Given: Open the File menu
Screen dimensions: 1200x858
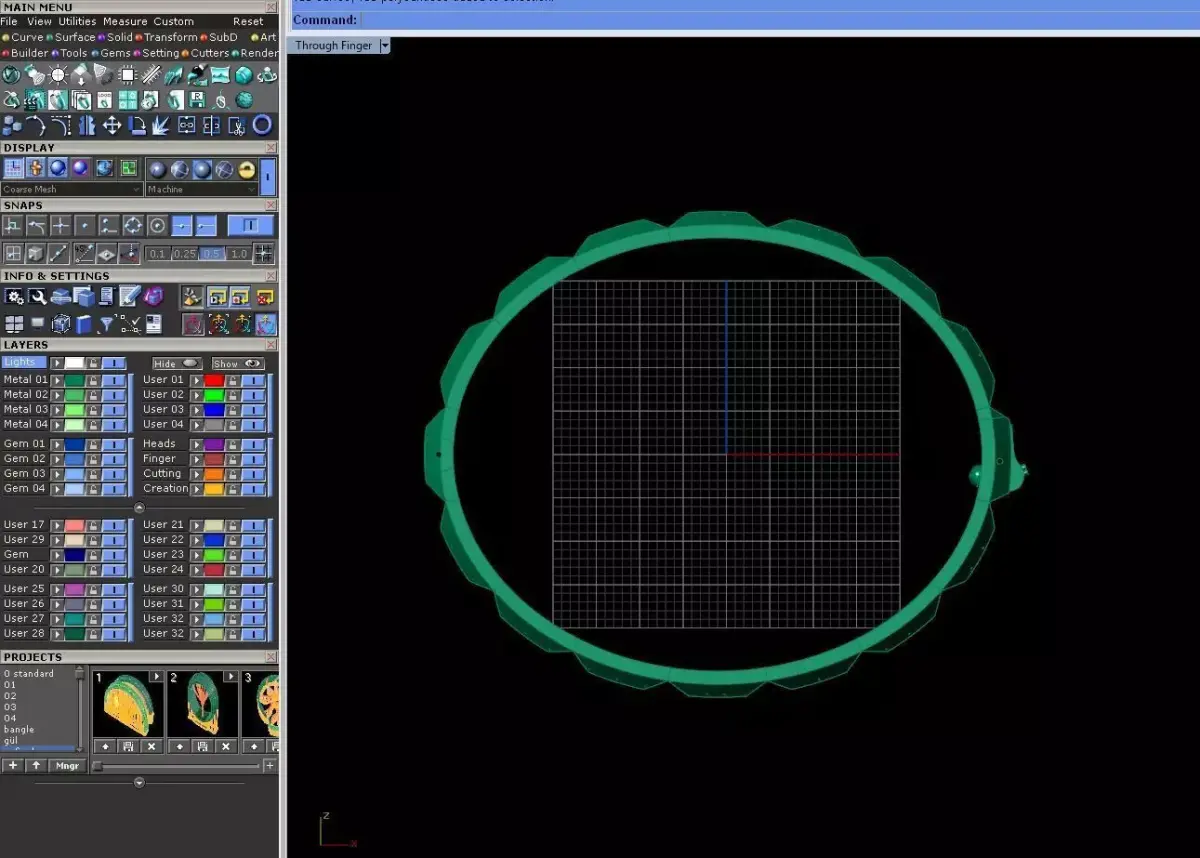Looking at the screenshot, I should tap(9, 21).
